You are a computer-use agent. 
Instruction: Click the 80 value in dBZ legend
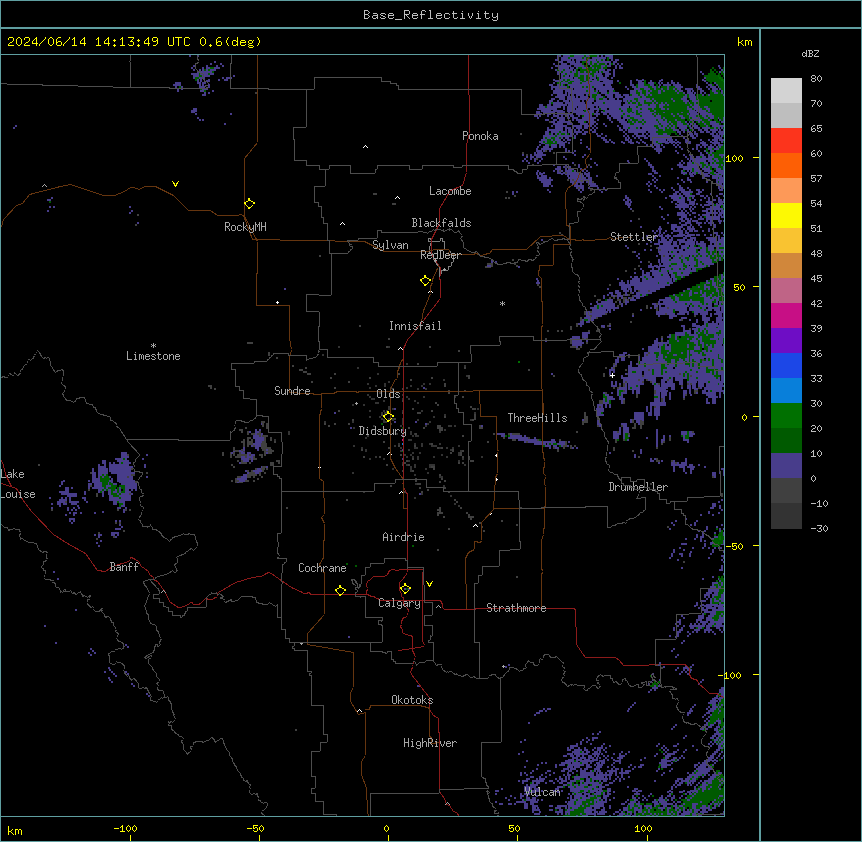[x=816, y=79]
